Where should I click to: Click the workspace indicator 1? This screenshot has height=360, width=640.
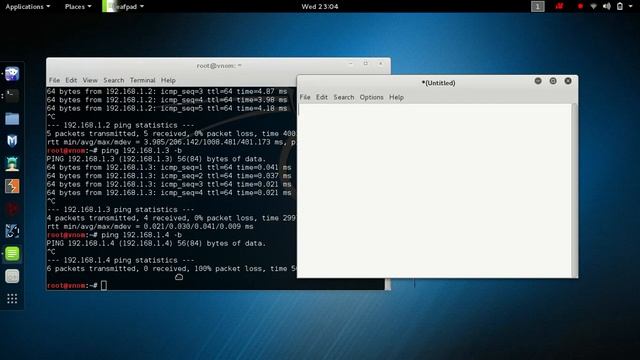click(538, 7)
